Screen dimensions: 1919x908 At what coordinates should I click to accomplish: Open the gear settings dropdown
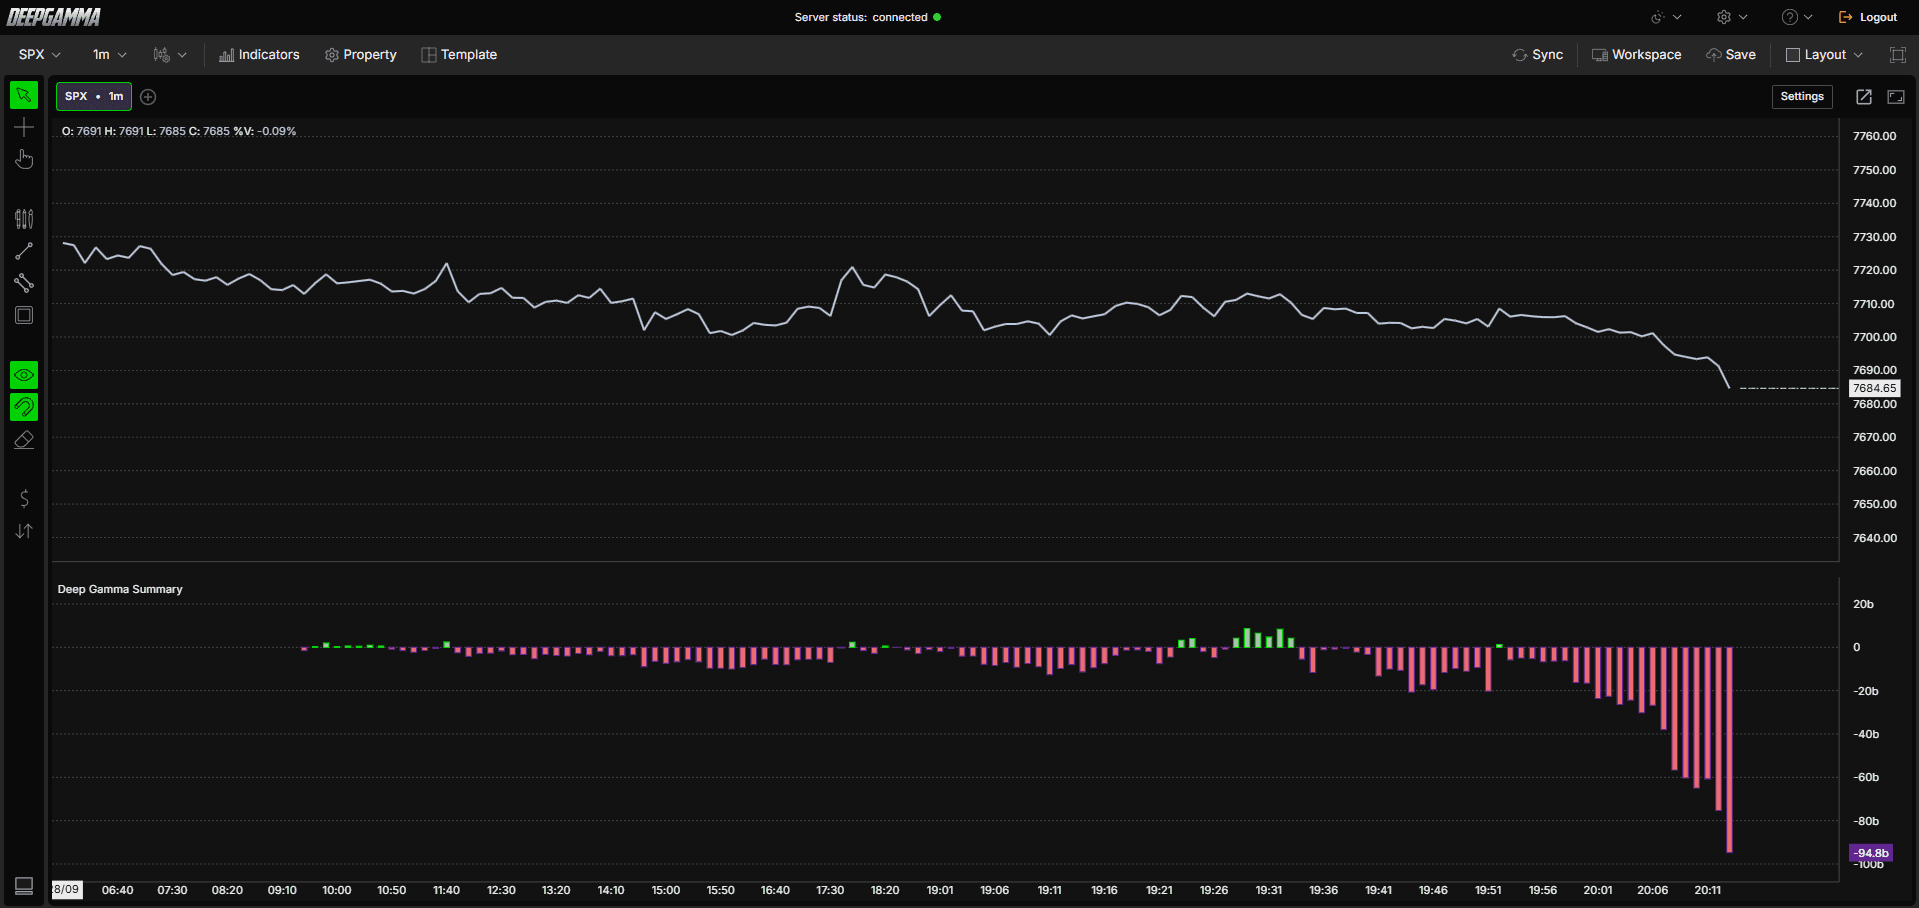pos(1732,17)
